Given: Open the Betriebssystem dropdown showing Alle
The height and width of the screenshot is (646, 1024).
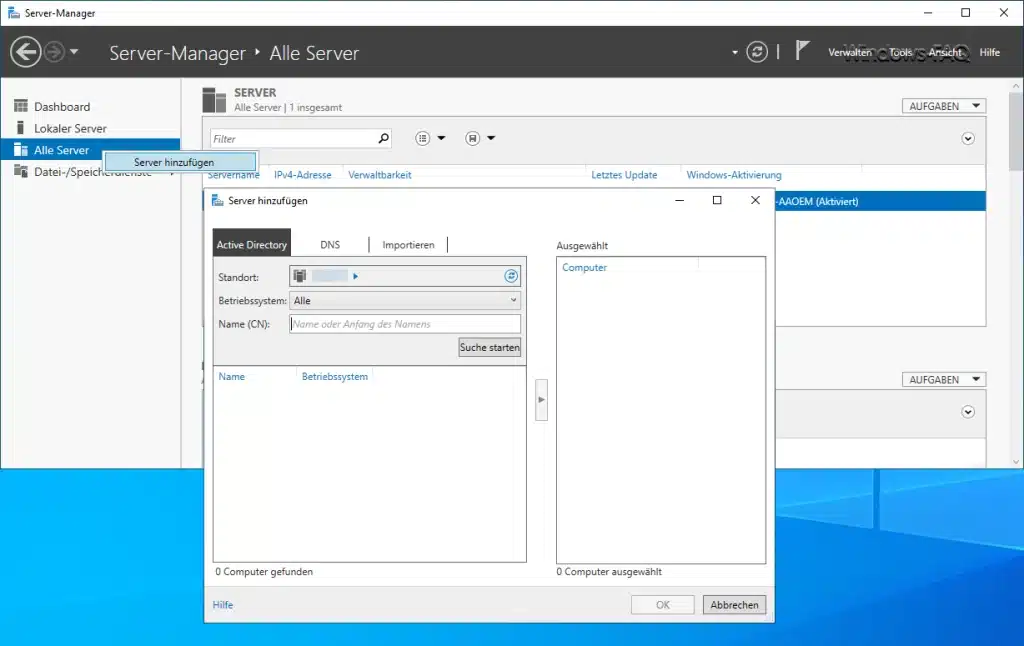Looking at the screenshot, I should (x=405, y=299).
